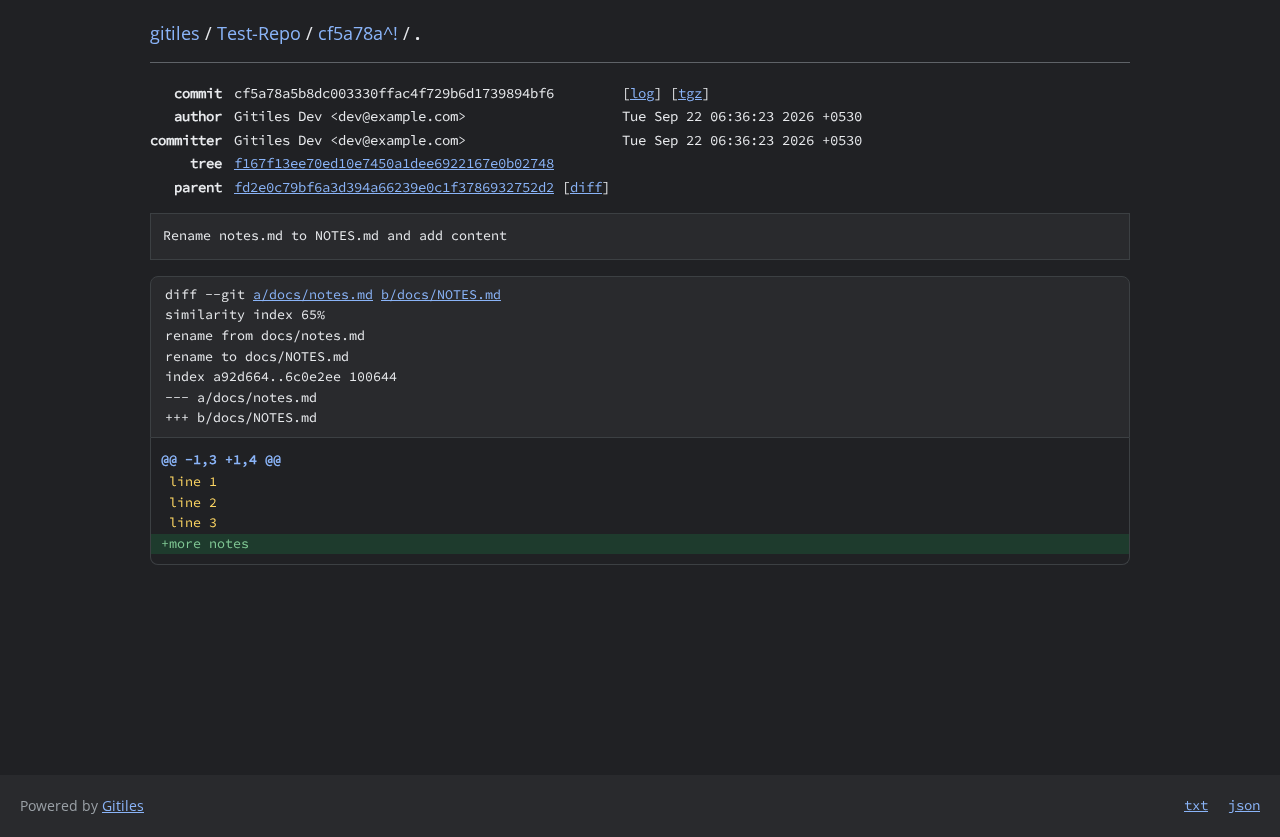View the commit log link

point(642,93)
